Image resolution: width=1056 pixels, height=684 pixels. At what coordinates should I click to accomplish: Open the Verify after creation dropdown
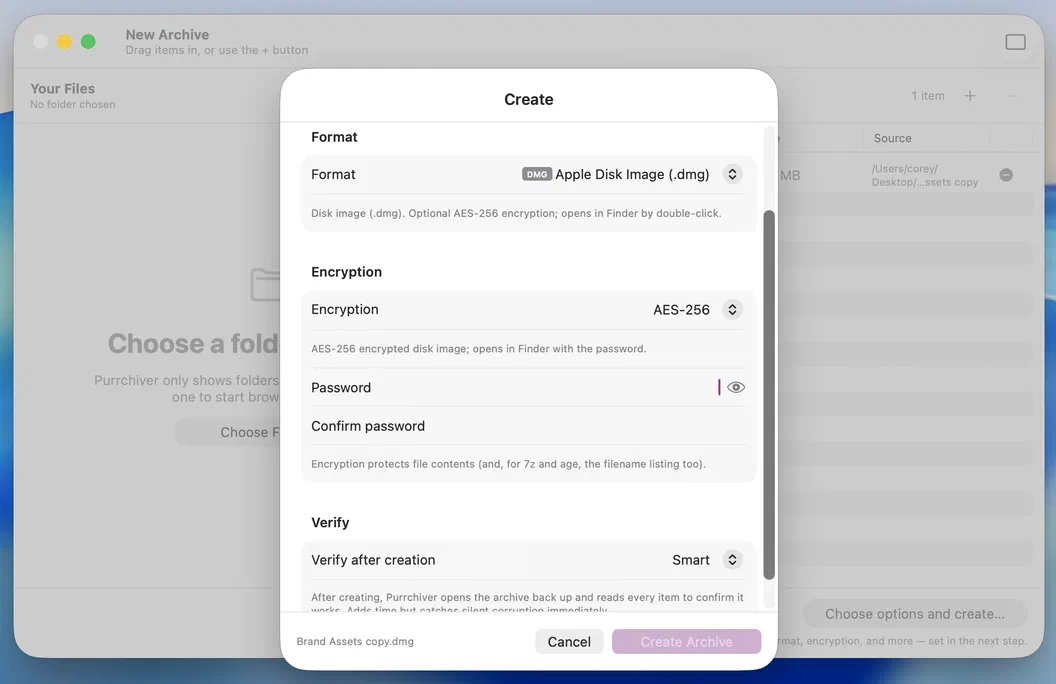click(732, 560)
